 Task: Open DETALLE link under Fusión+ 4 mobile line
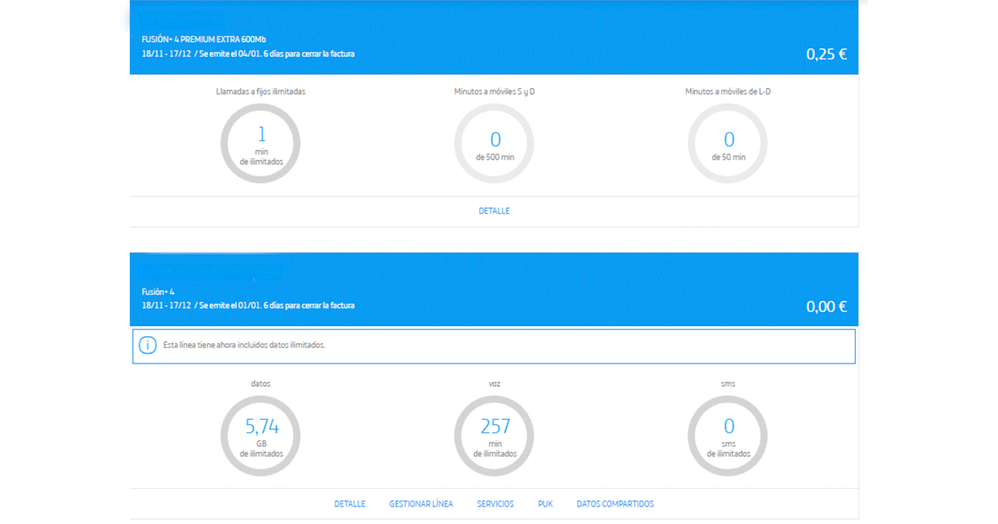[349, 504]
